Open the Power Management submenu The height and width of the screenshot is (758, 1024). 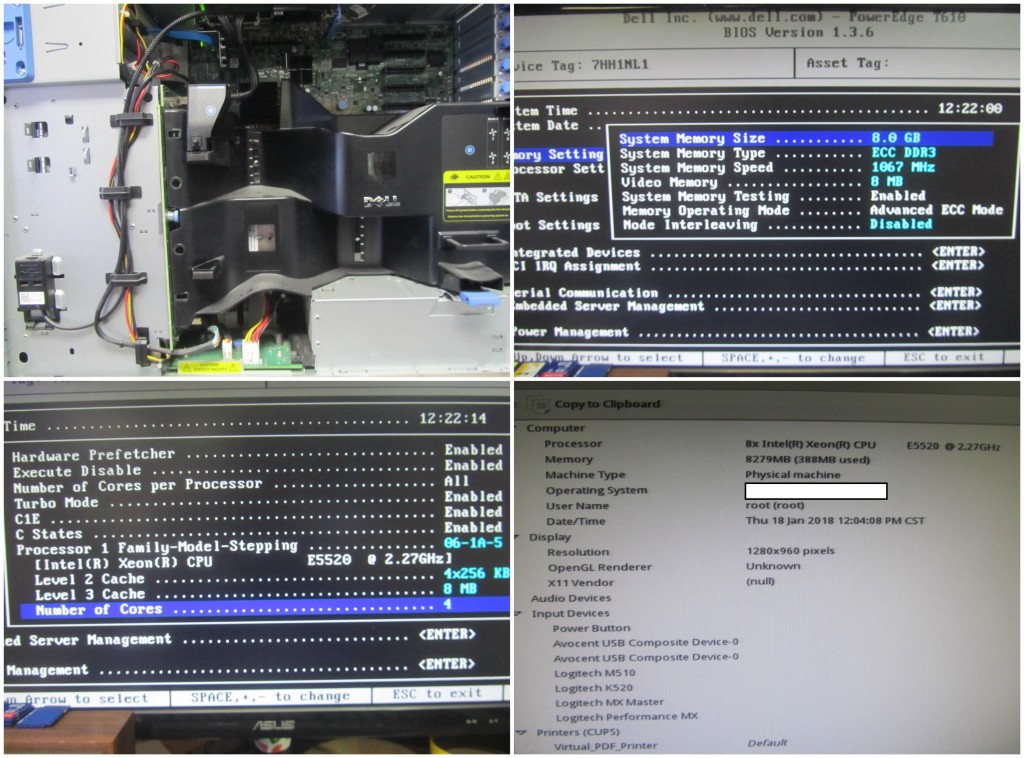(x=747, y=332)
